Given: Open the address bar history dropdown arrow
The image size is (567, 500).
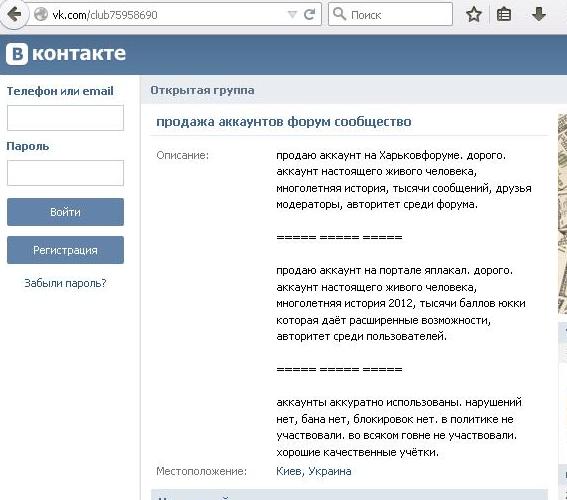Looking at the screenshot, I should (292, 15).
